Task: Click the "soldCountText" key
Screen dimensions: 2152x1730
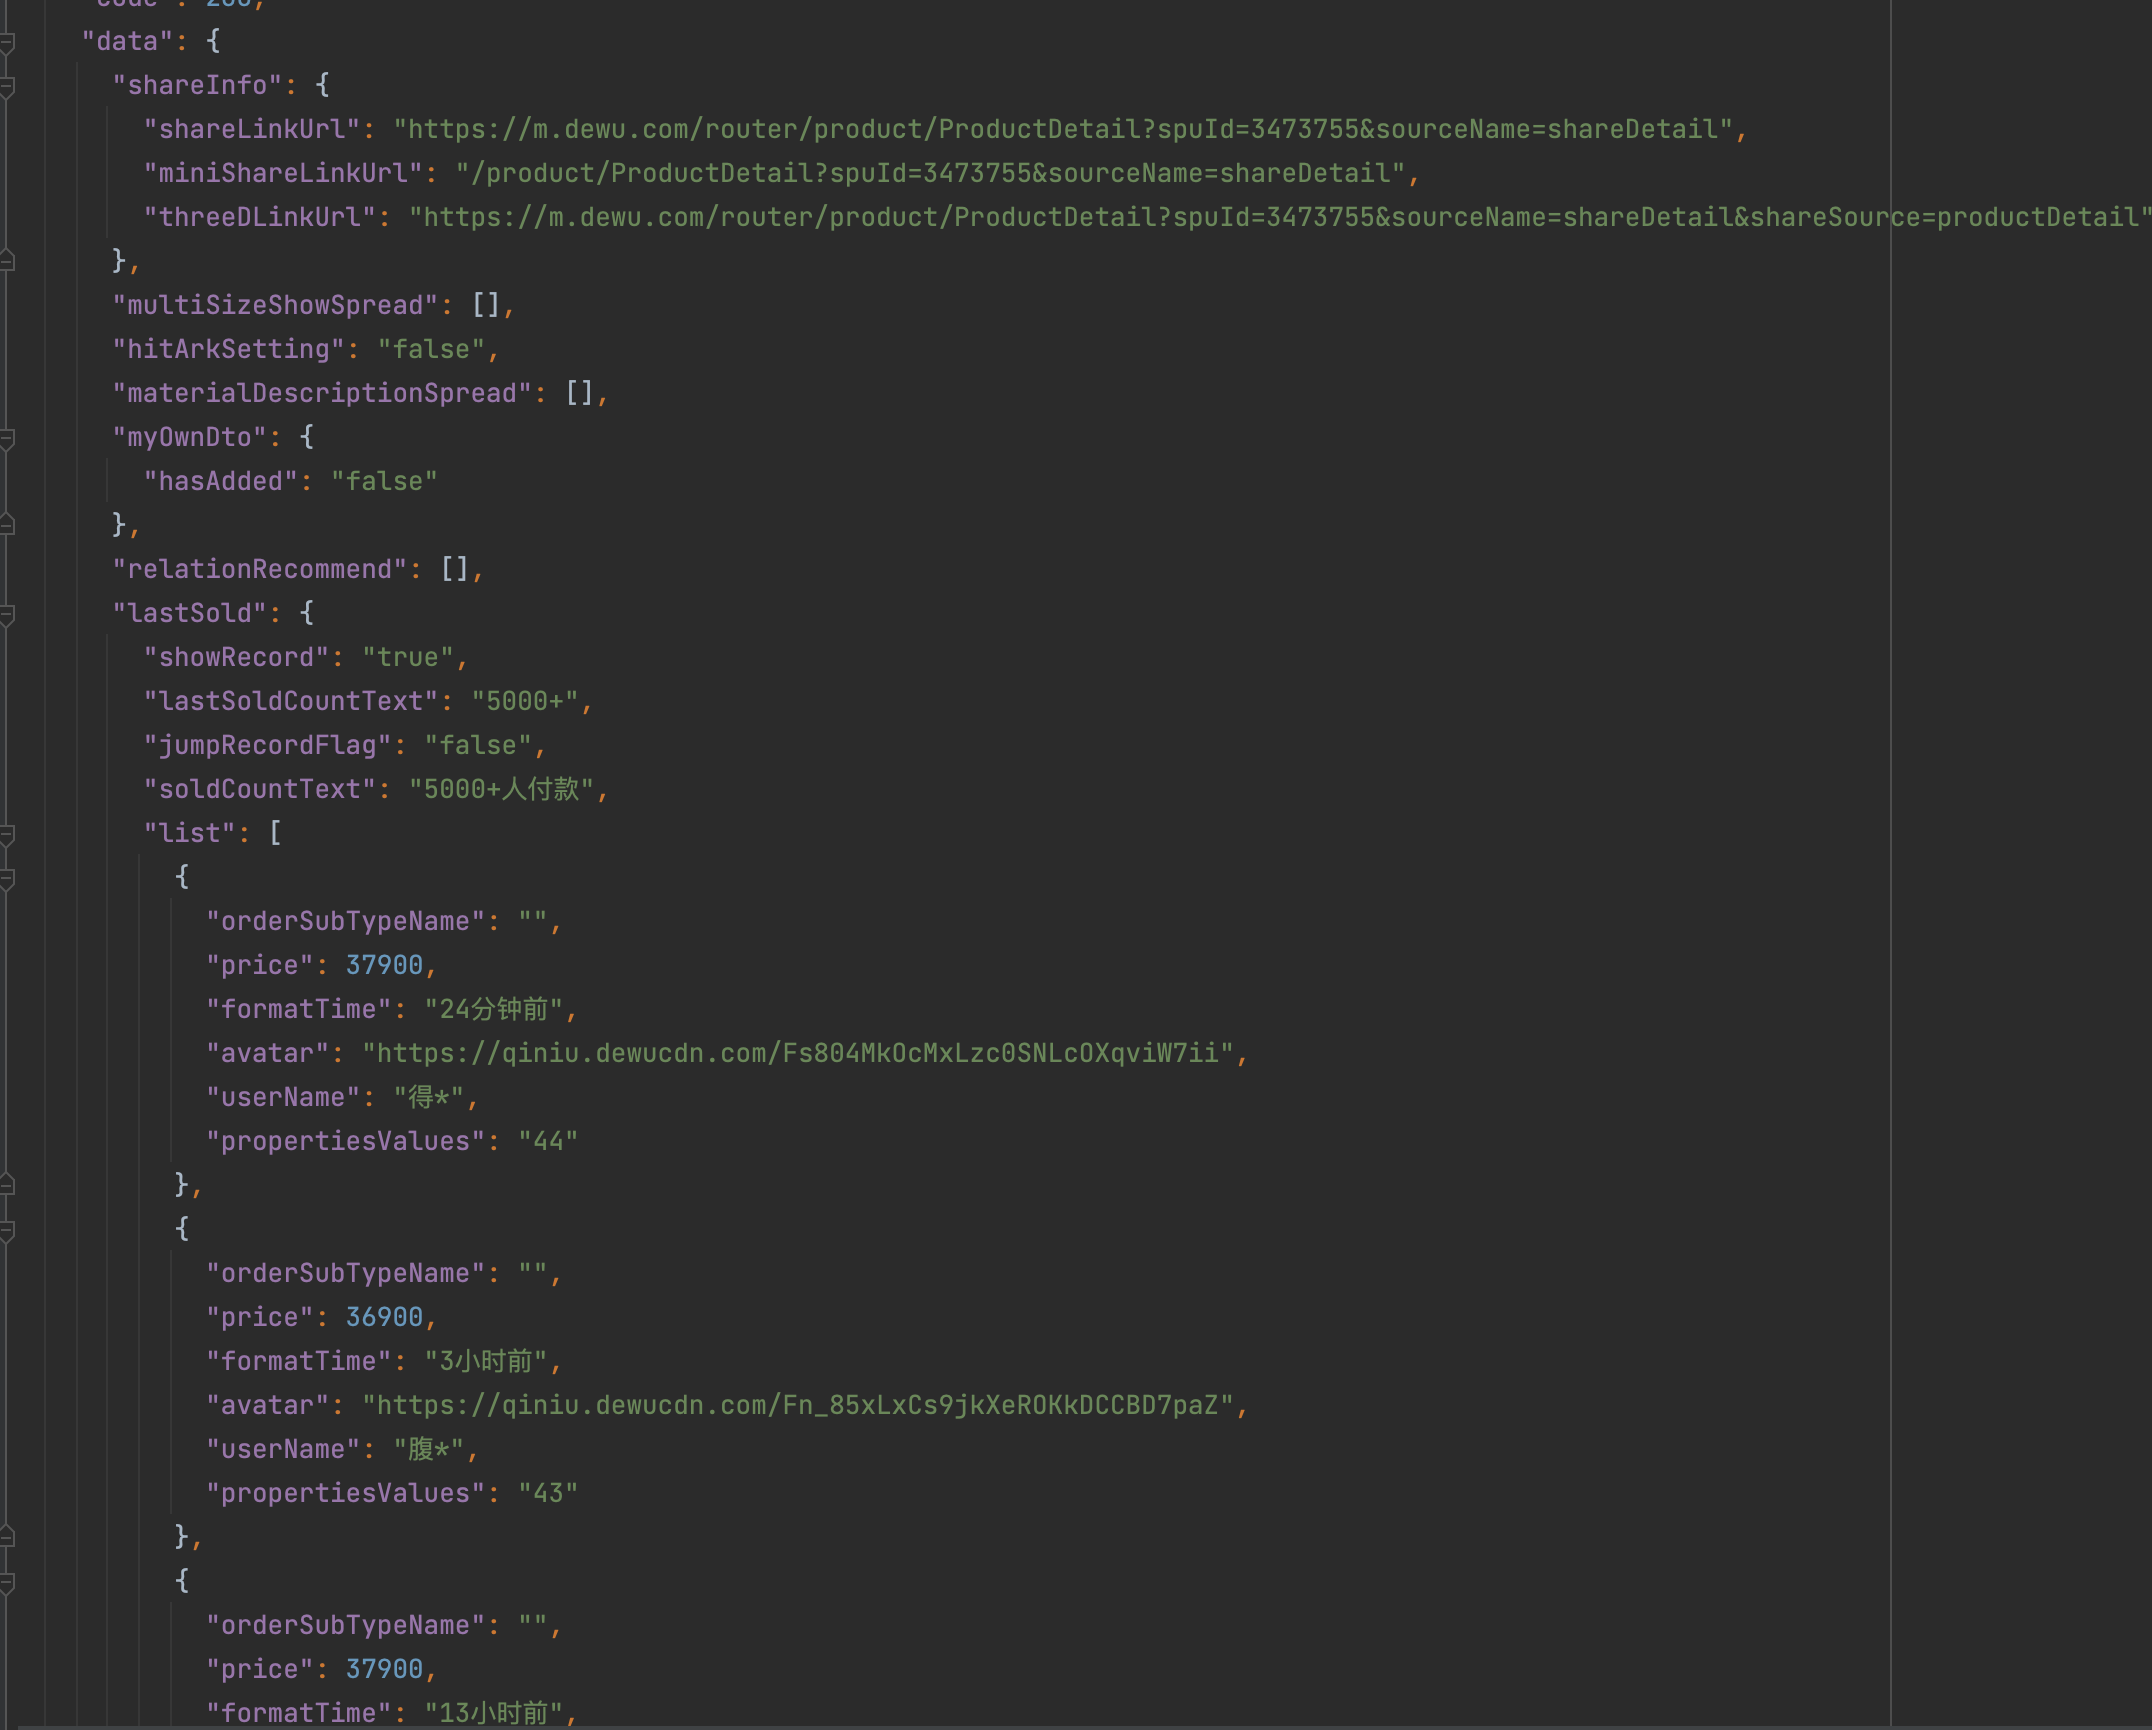Action: [260, 789]
